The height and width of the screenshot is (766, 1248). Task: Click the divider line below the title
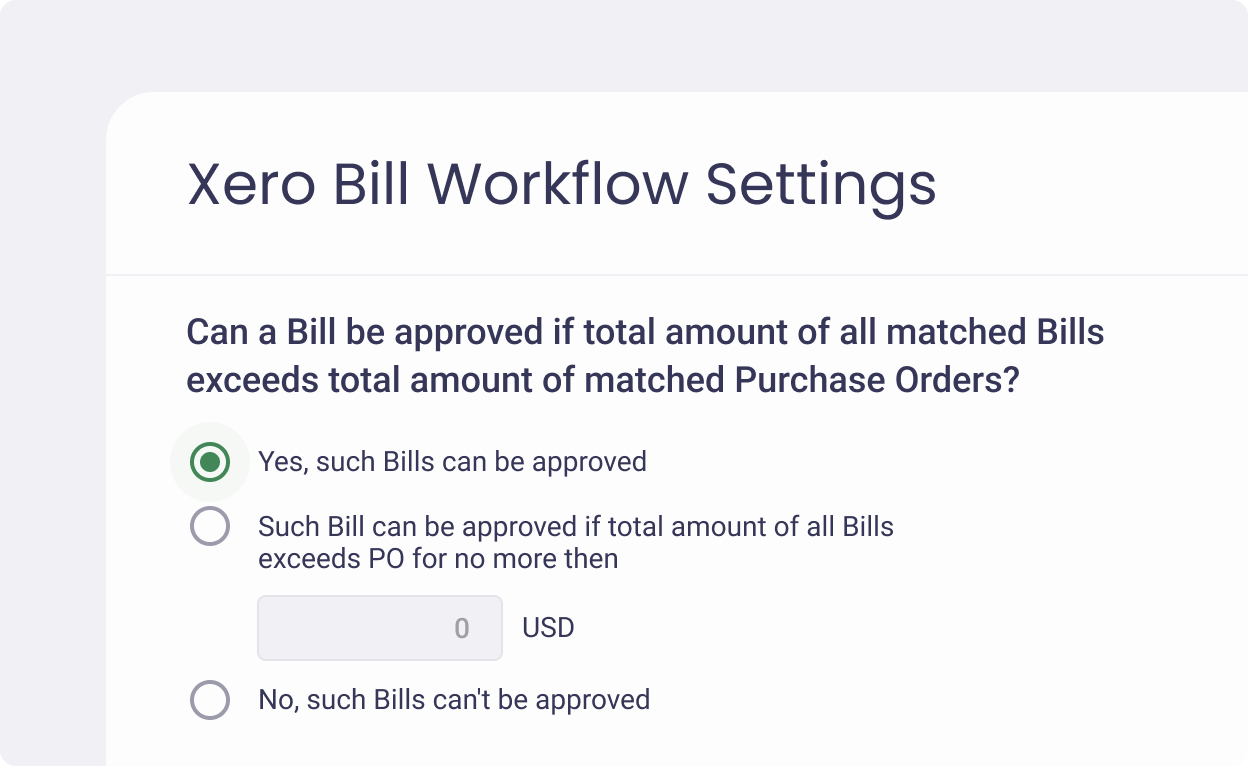tap(676, 274)
